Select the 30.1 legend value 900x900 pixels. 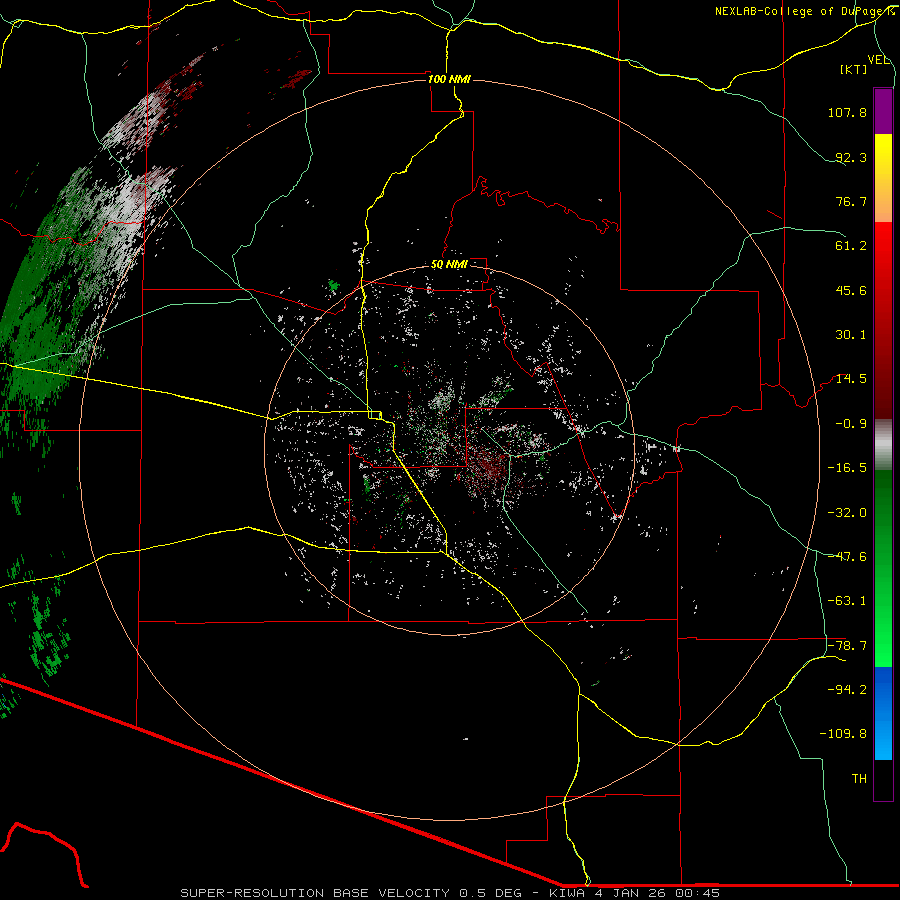click(851, 335)
